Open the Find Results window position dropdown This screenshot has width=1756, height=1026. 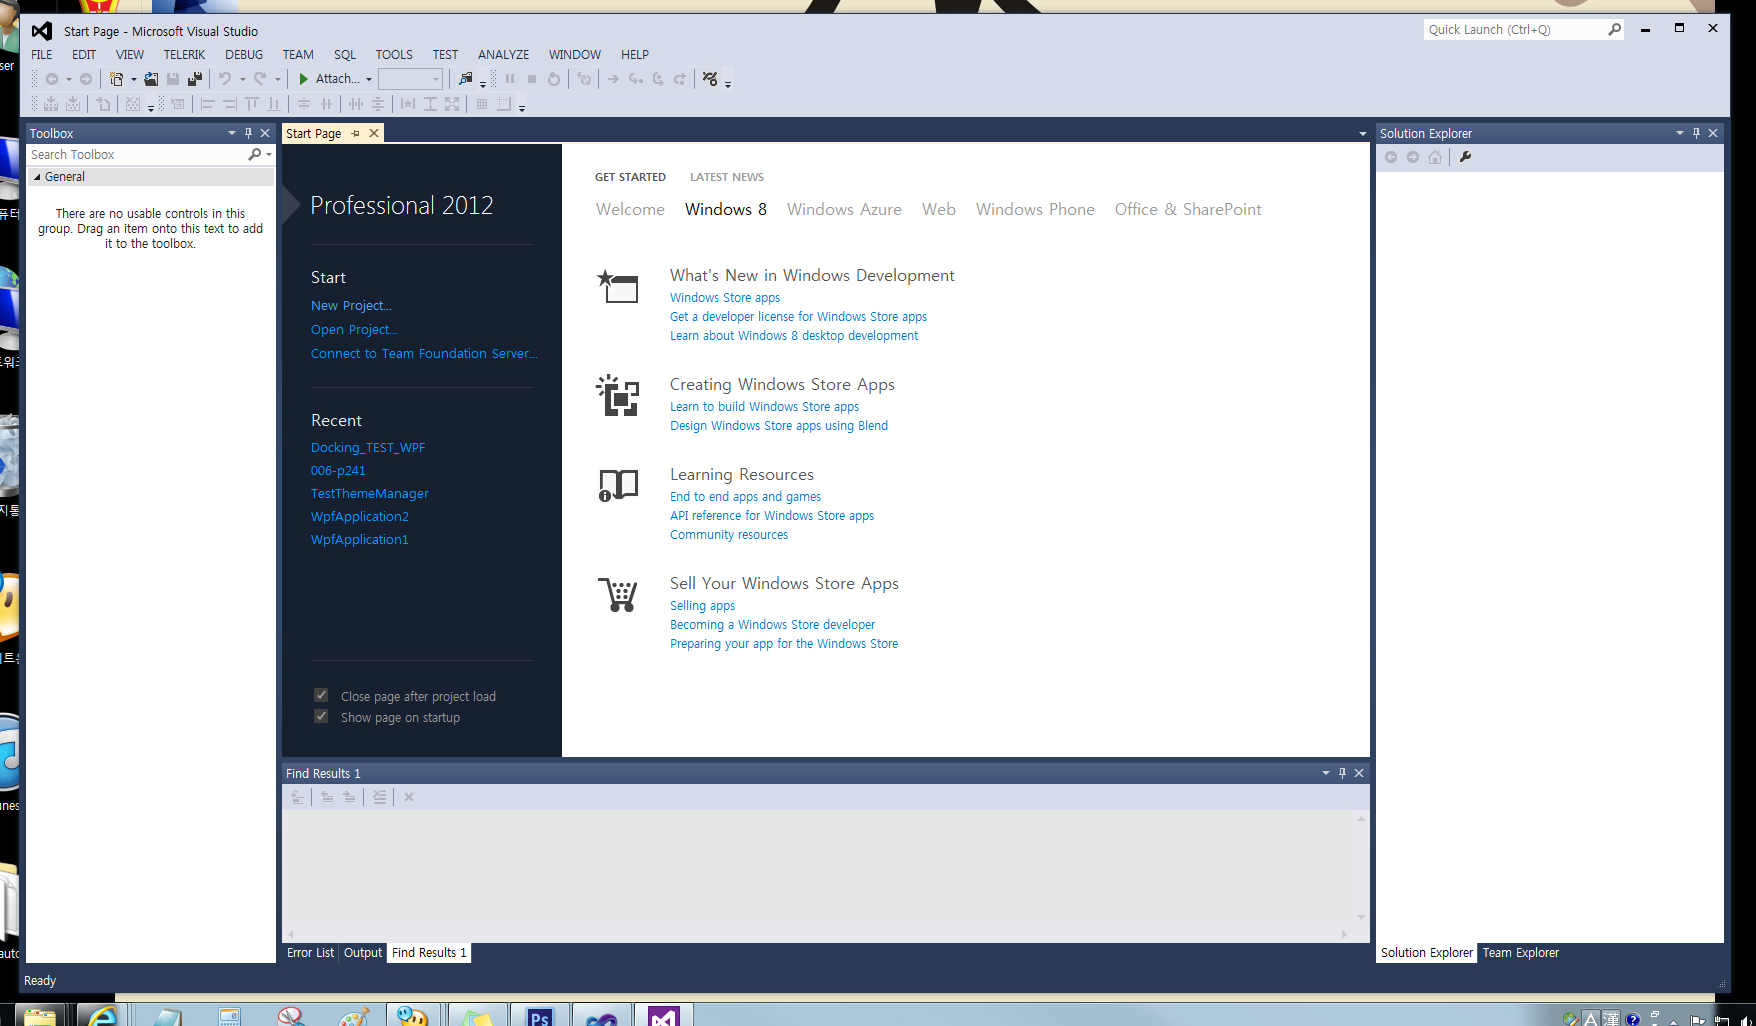[1326, 773]
